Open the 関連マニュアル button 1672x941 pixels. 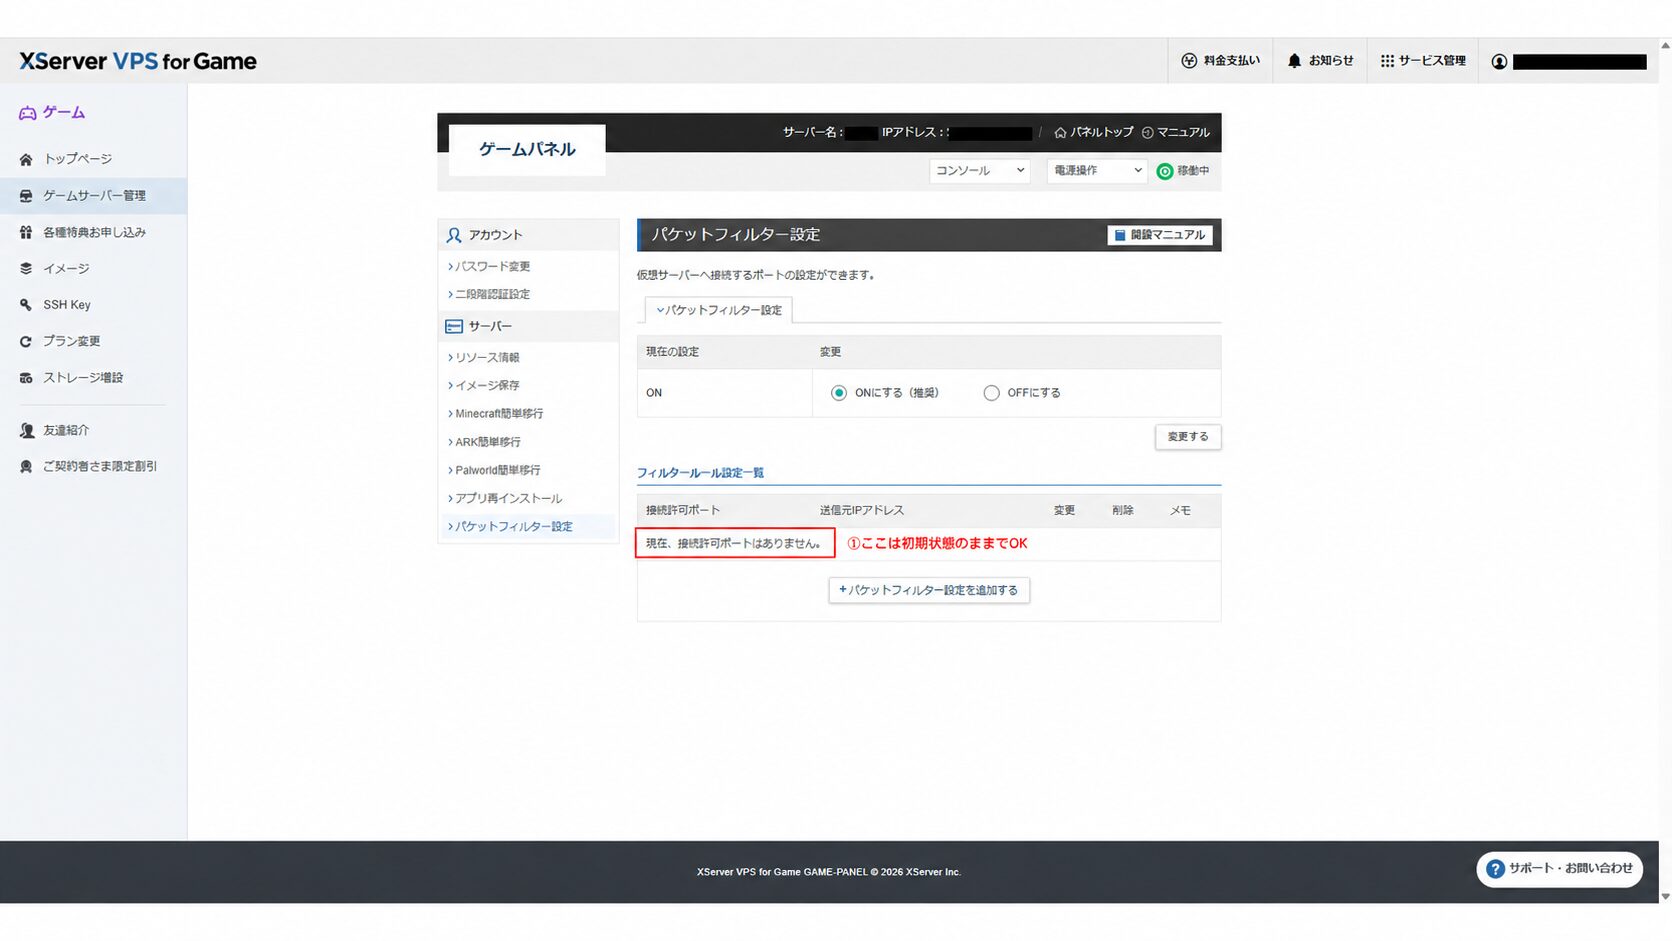[x=1160, y=235]
